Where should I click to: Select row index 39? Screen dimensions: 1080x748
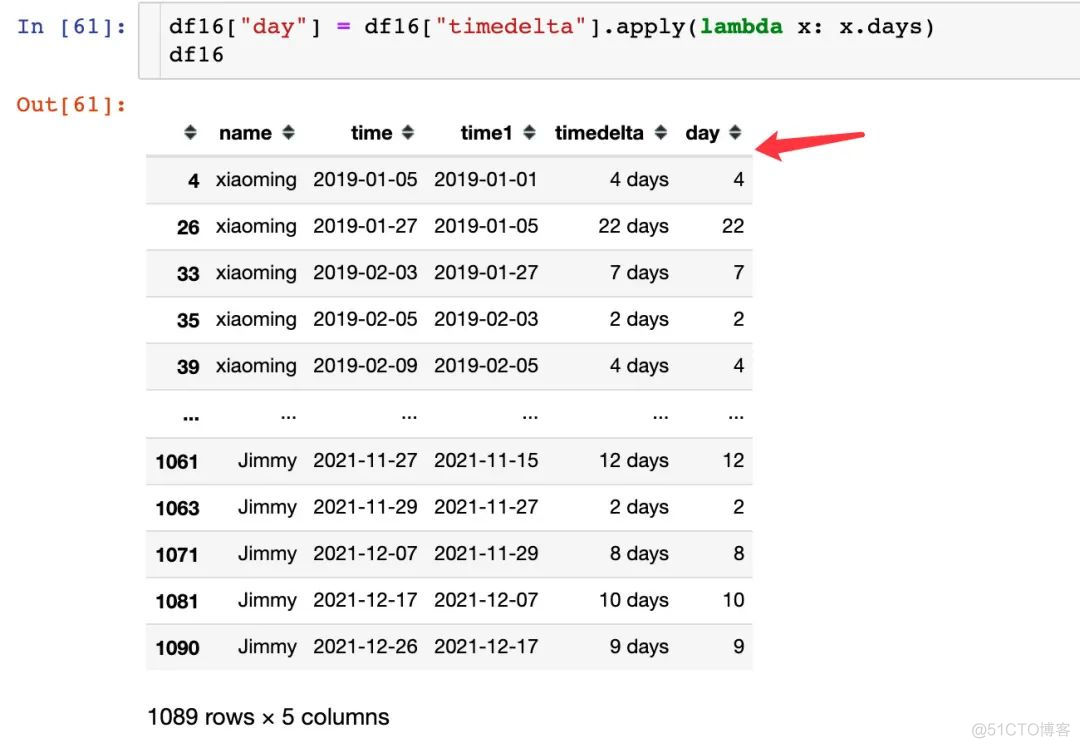coord(188,367)
